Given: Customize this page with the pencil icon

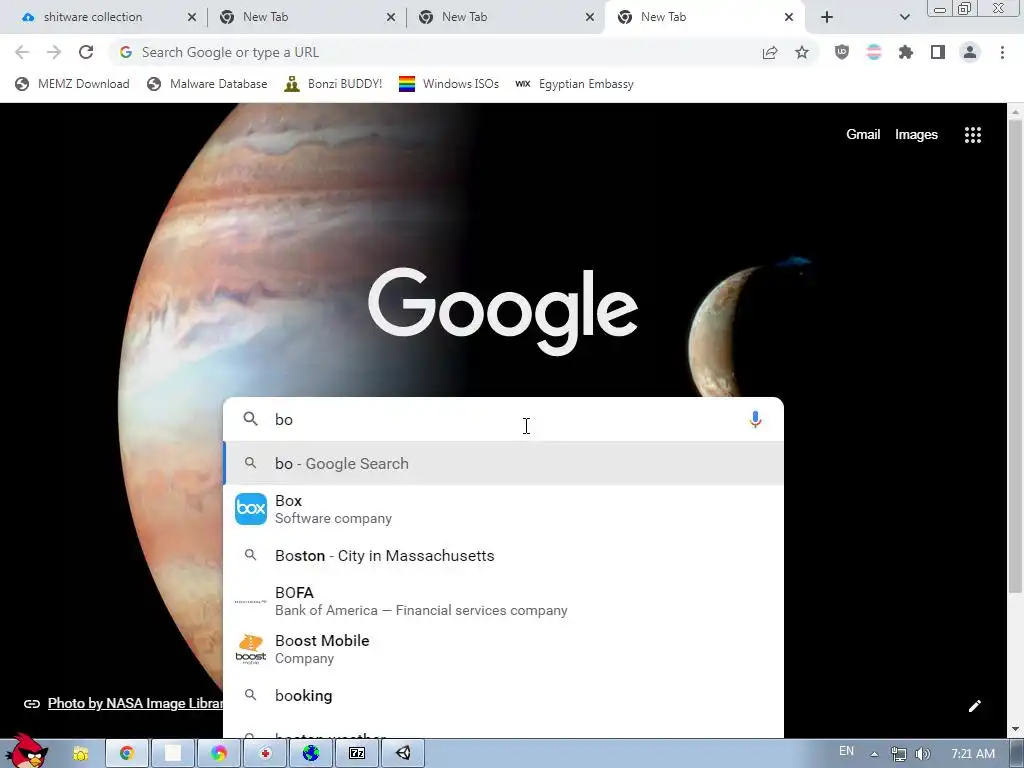Looking at the screenshot, I should click(974, 706).
